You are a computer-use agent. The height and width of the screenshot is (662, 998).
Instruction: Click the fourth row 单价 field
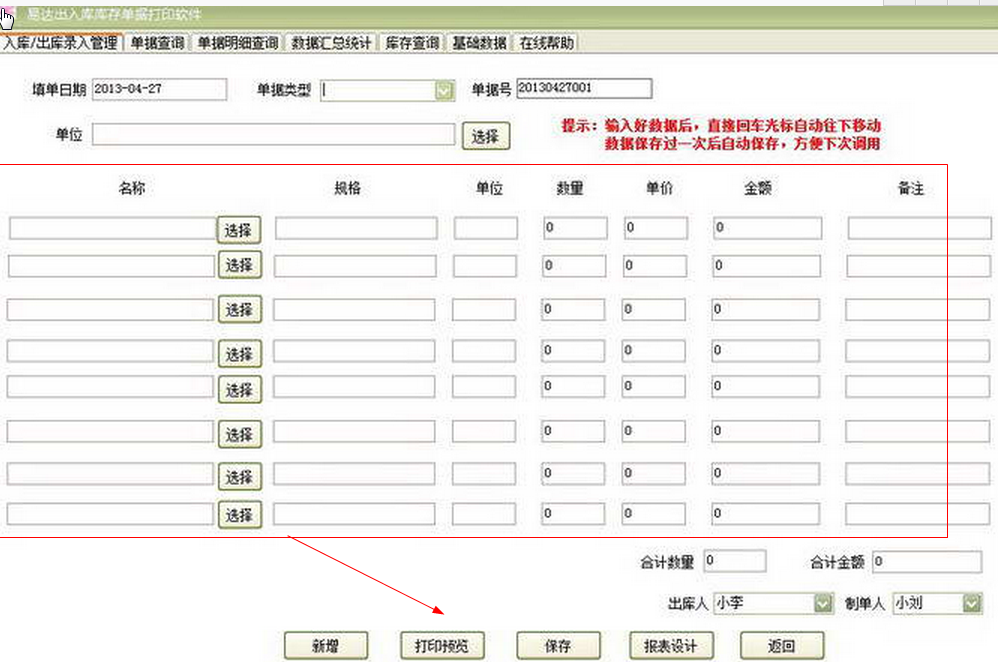(x=654, y=351)
